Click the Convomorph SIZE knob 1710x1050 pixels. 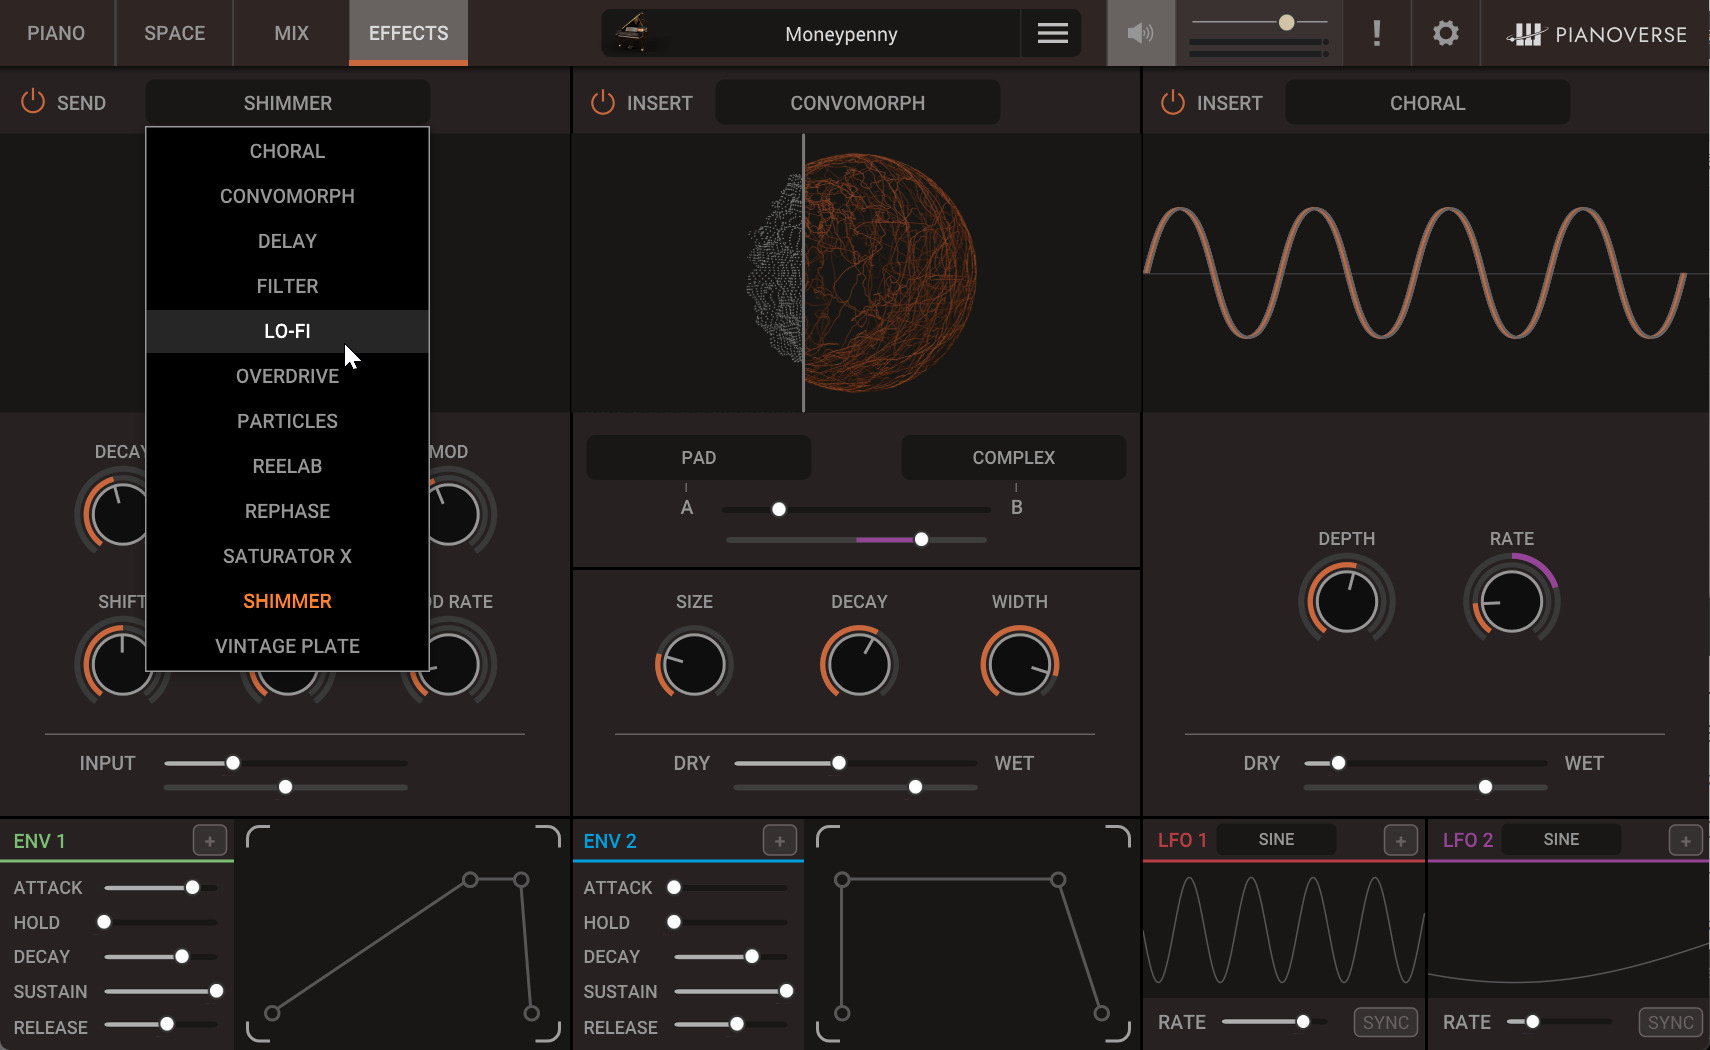[694, 664]
